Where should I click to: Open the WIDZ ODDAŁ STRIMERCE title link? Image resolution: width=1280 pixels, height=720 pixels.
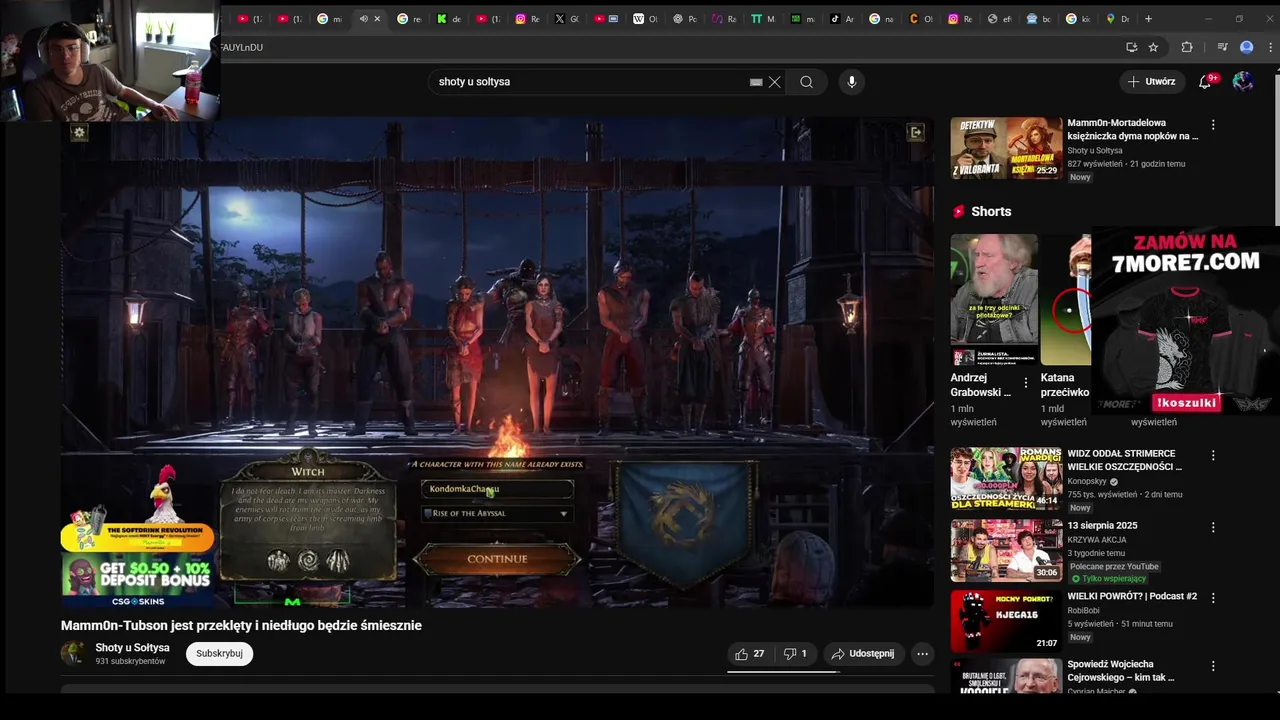[1125, 460]
